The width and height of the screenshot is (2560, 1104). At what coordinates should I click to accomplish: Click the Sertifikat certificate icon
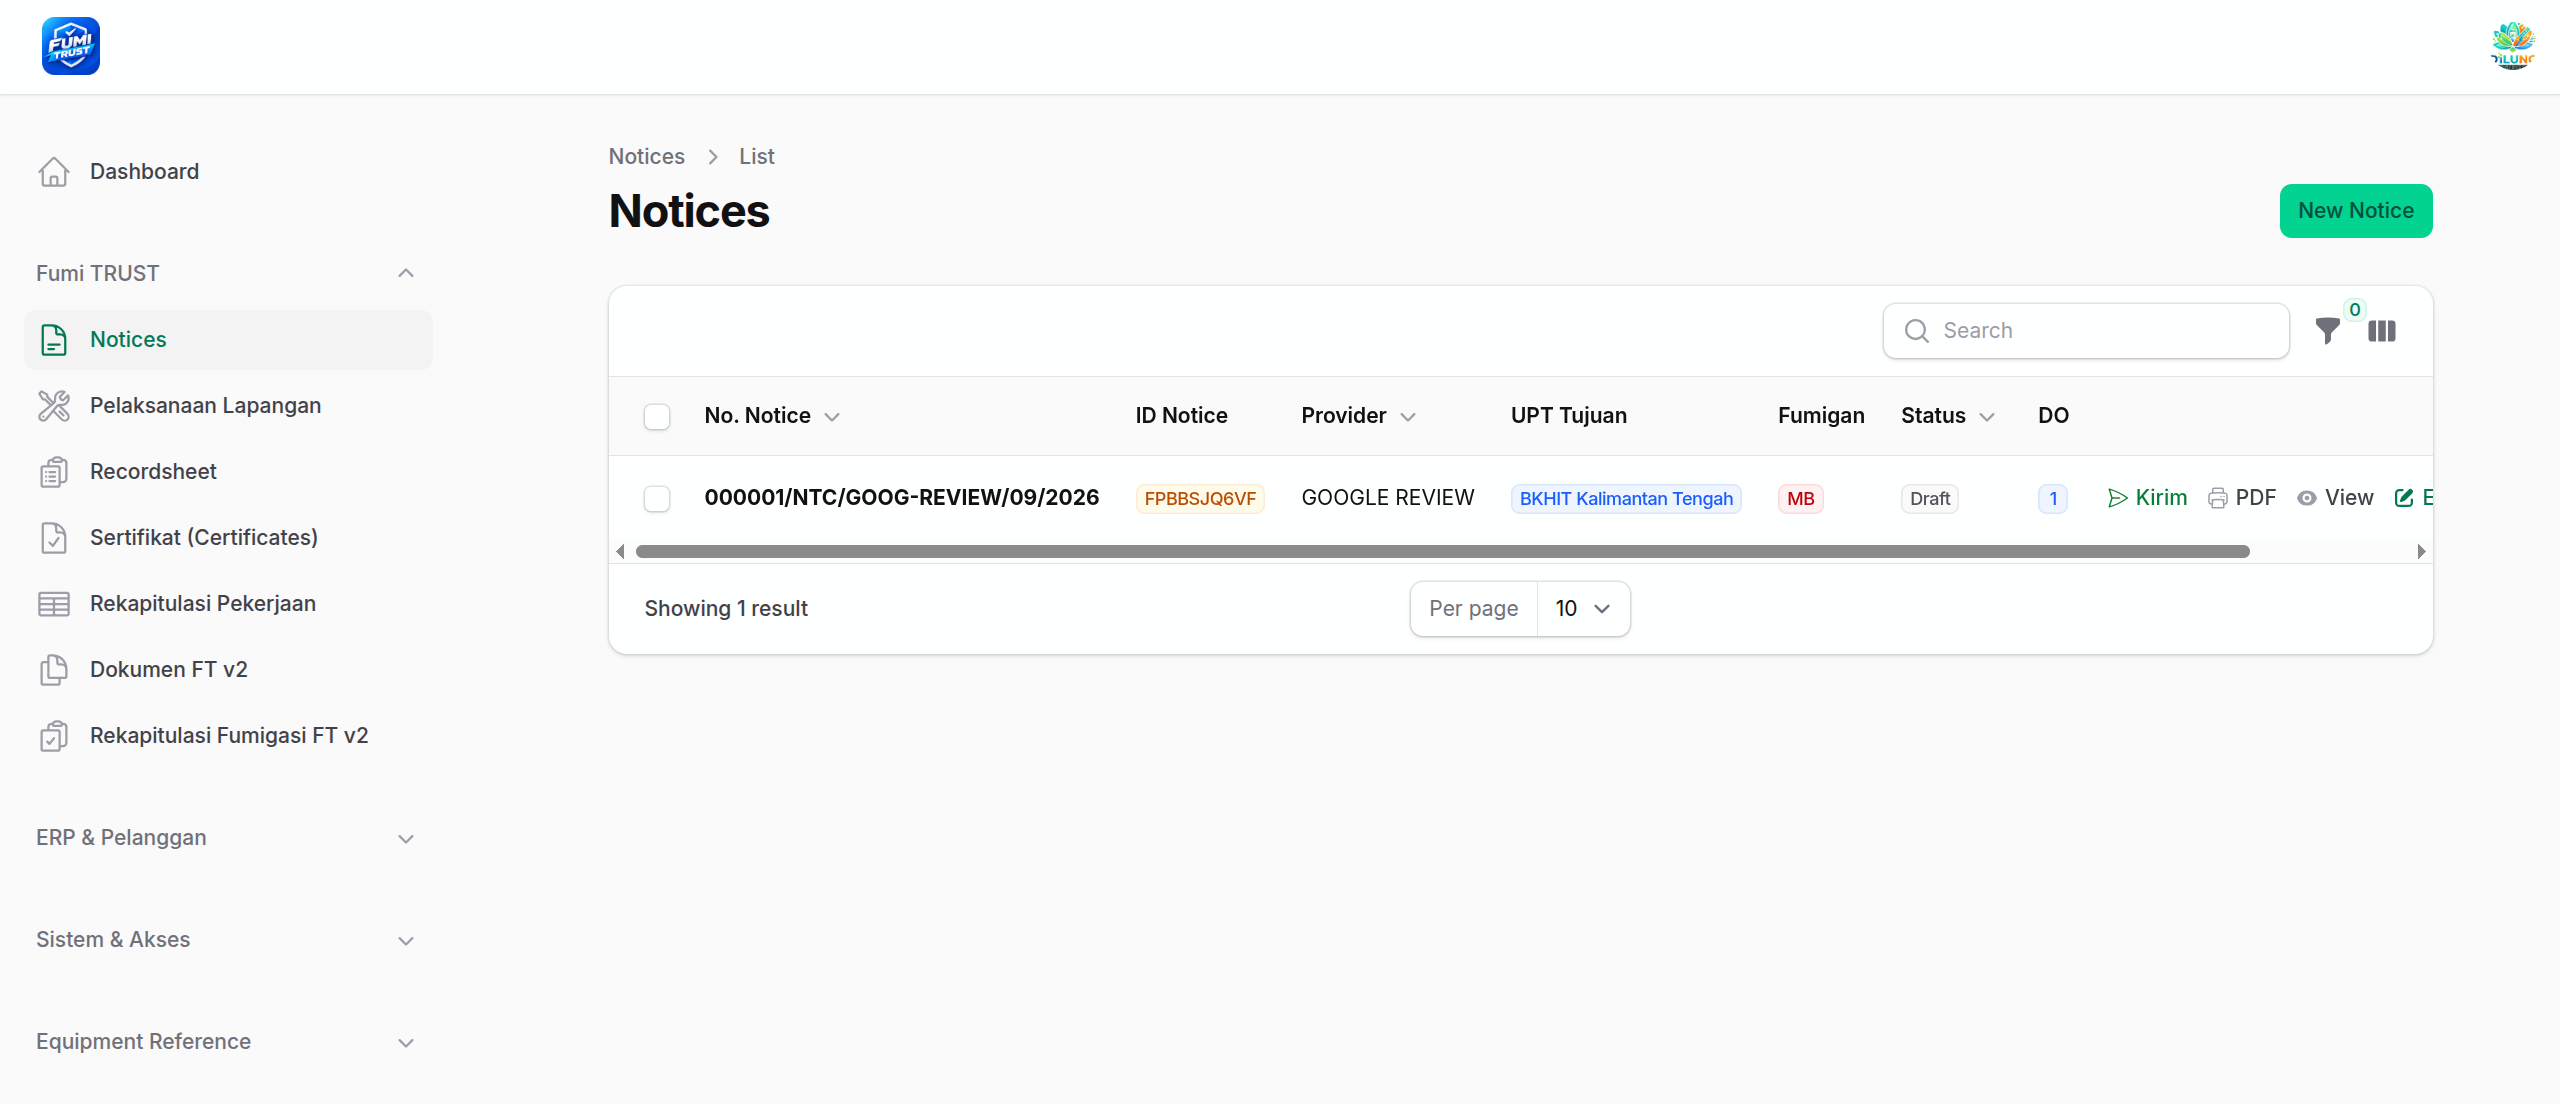54,538
